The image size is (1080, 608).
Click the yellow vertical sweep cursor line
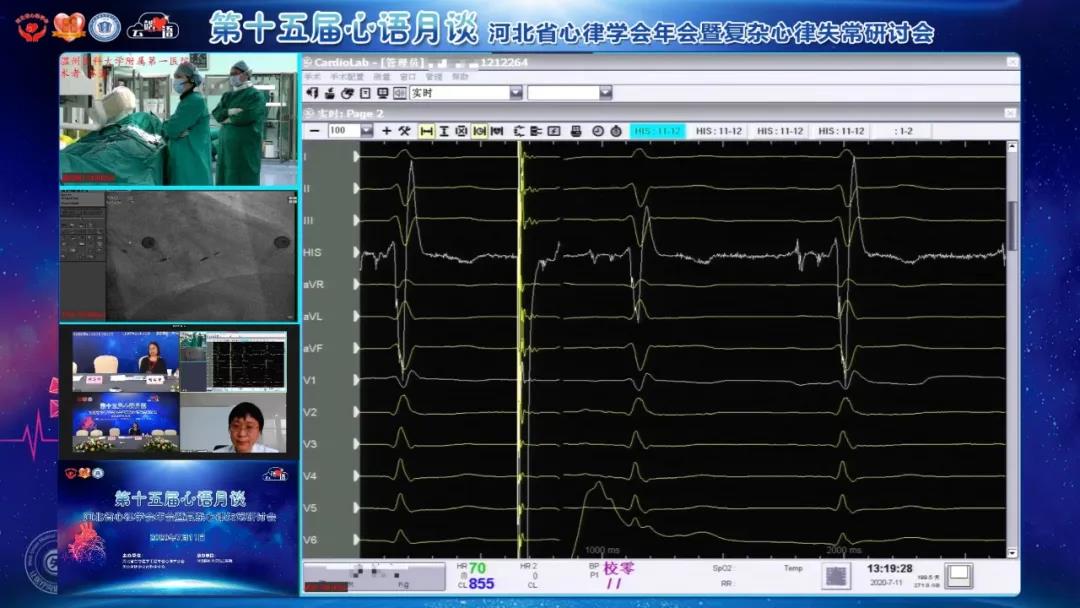(520, 349)
